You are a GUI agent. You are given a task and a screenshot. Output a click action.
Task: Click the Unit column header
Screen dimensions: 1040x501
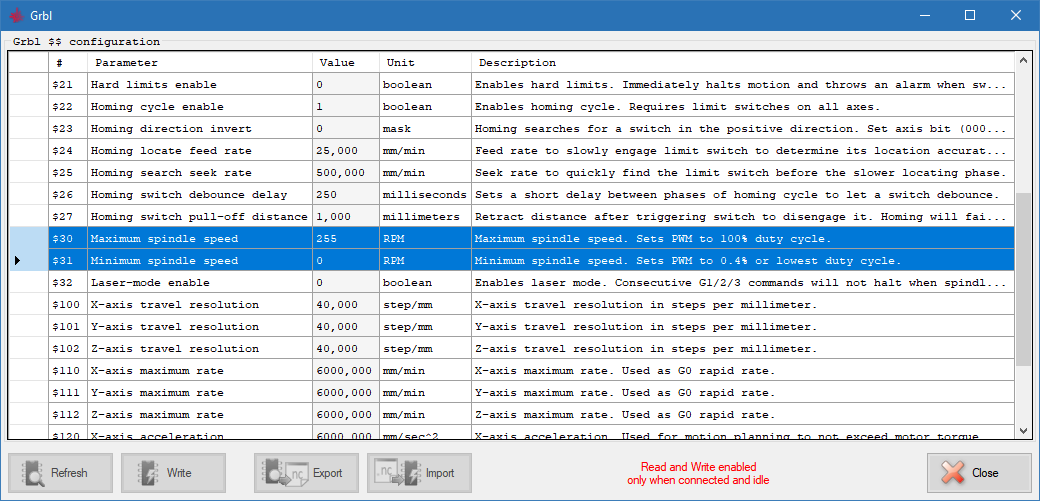[x=425, y=63]
